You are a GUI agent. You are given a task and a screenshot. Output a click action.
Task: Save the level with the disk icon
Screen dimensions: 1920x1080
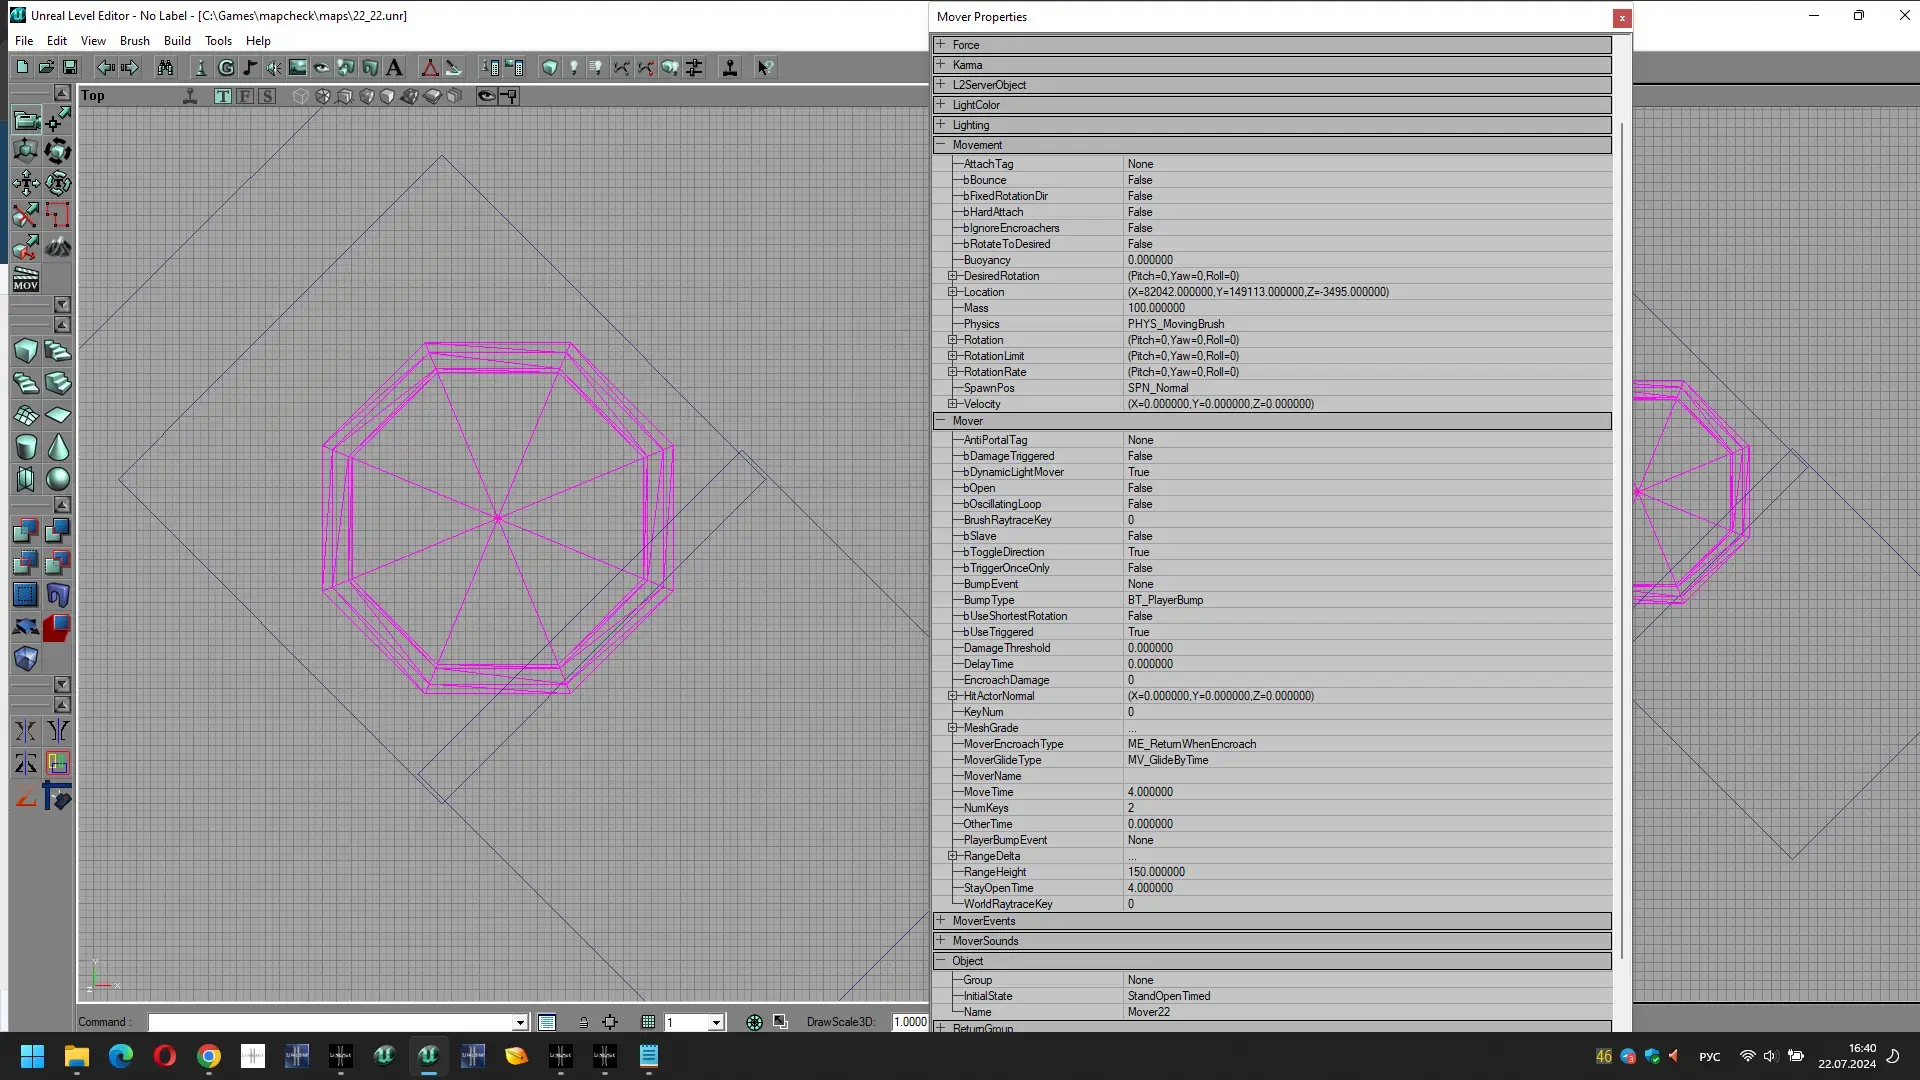70,67
